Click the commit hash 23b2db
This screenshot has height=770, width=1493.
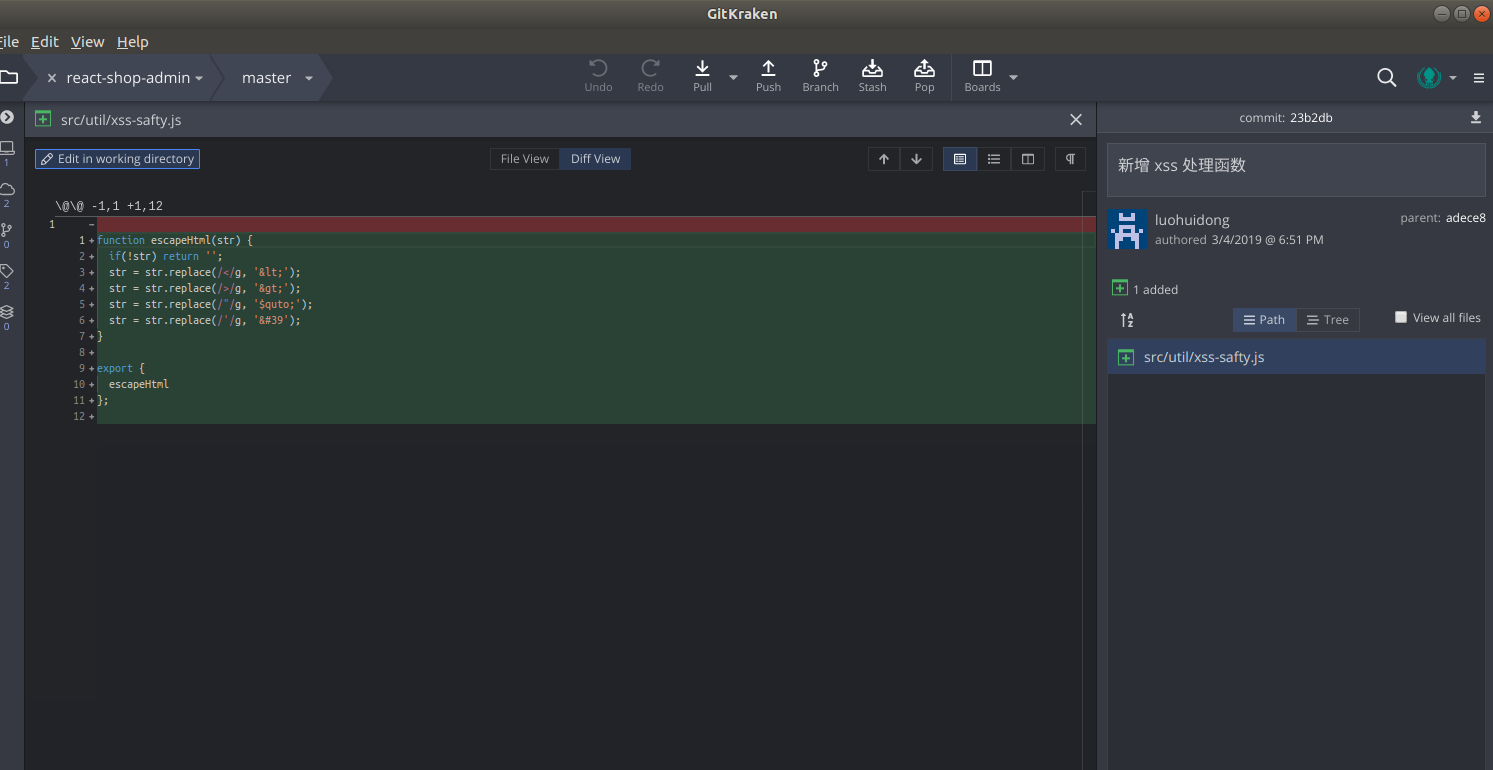click(x=1311, y=118)
